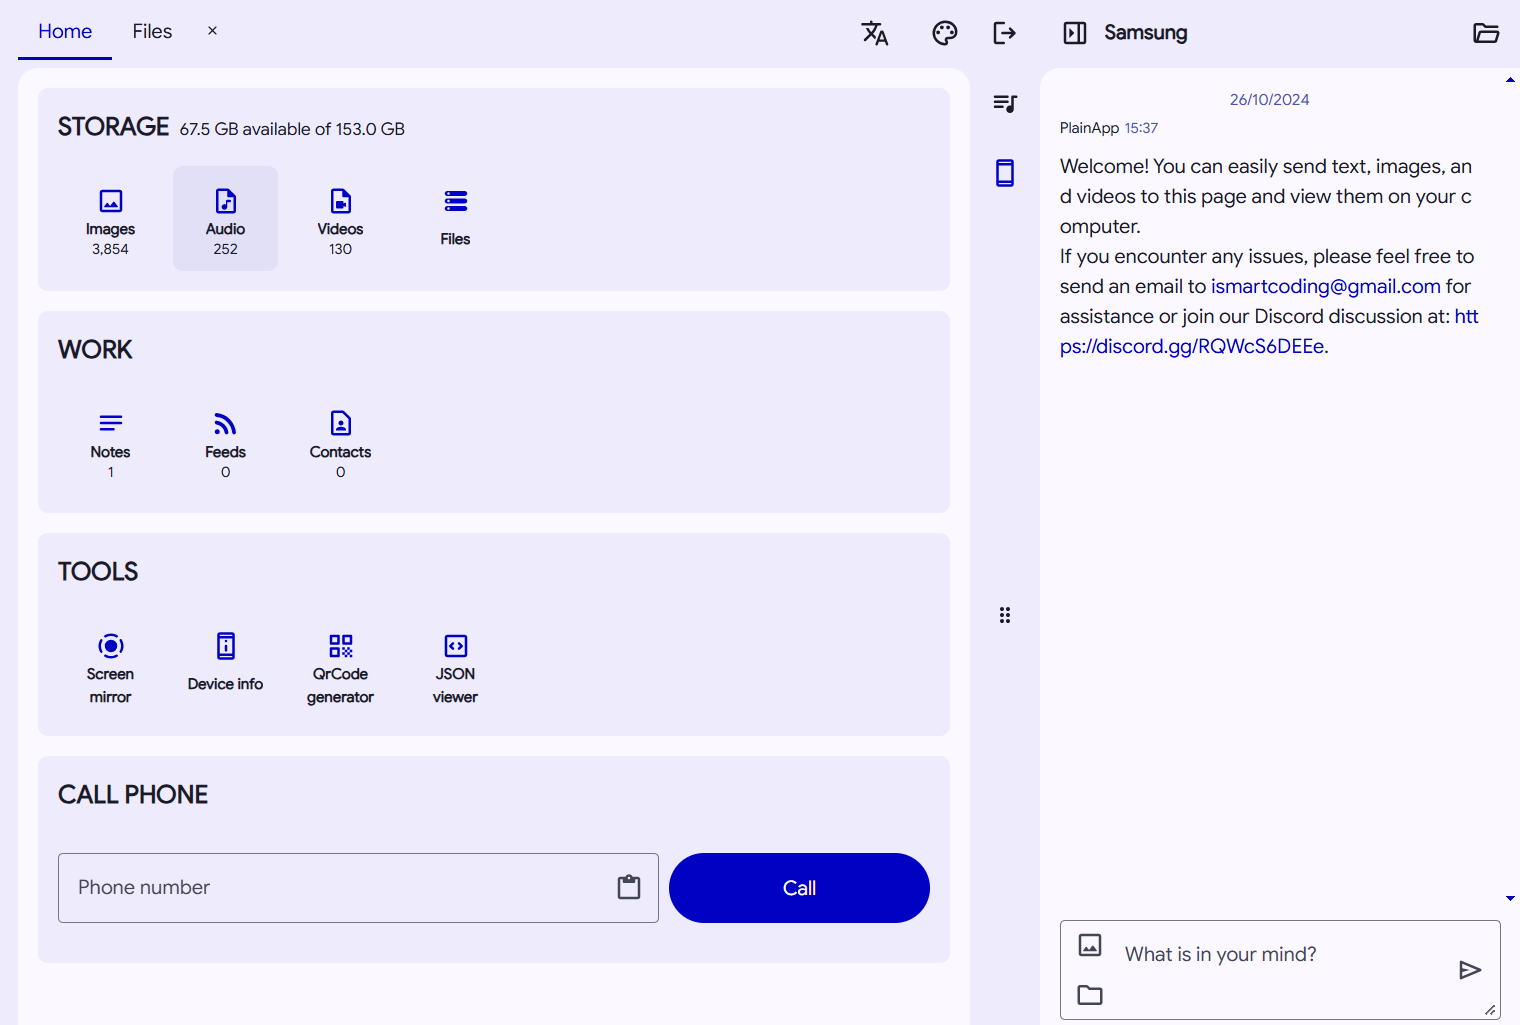Open the JSON viewer tool
The width and height of the screenshot is (1520, 1025).
455,664
